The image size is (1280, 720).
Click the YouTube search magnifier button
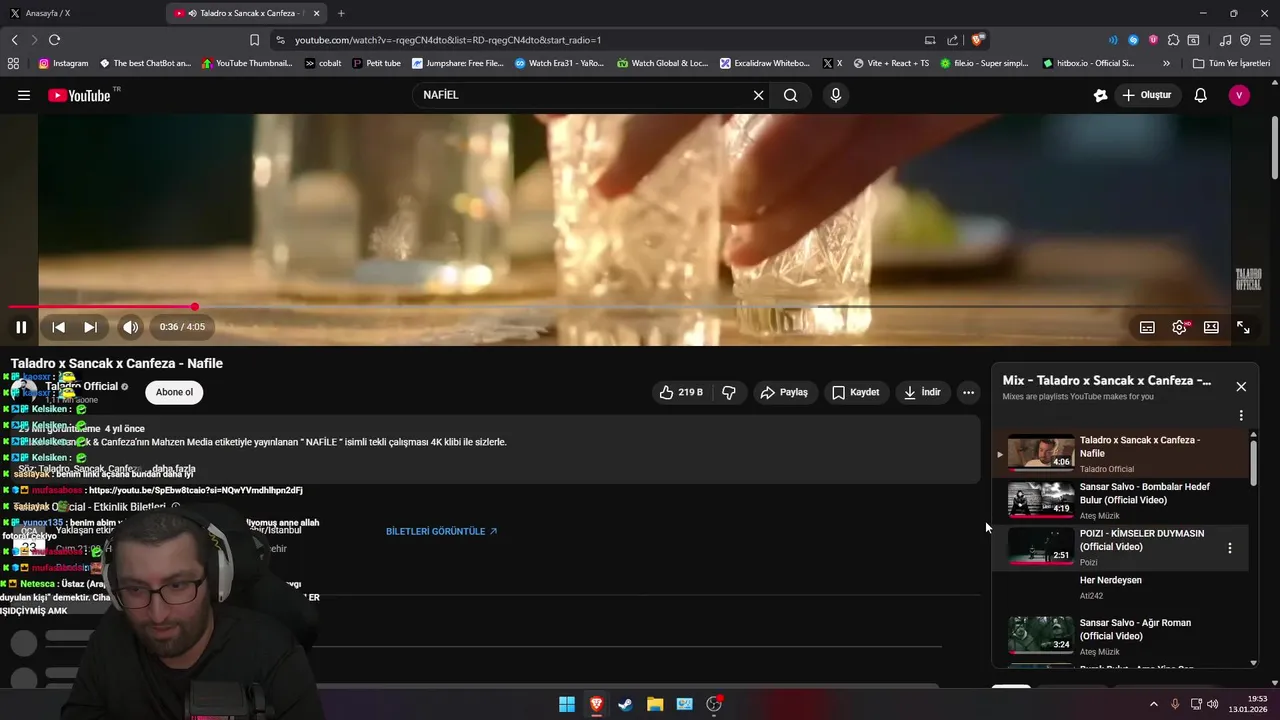pyautogui.click(x=791, y=95)
